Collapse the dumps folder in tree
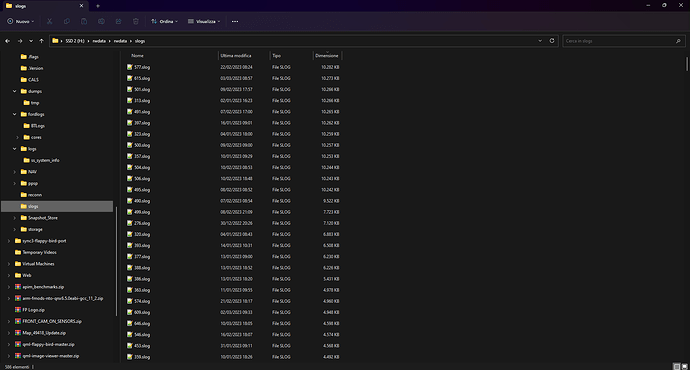 click(x=15, y=91)
